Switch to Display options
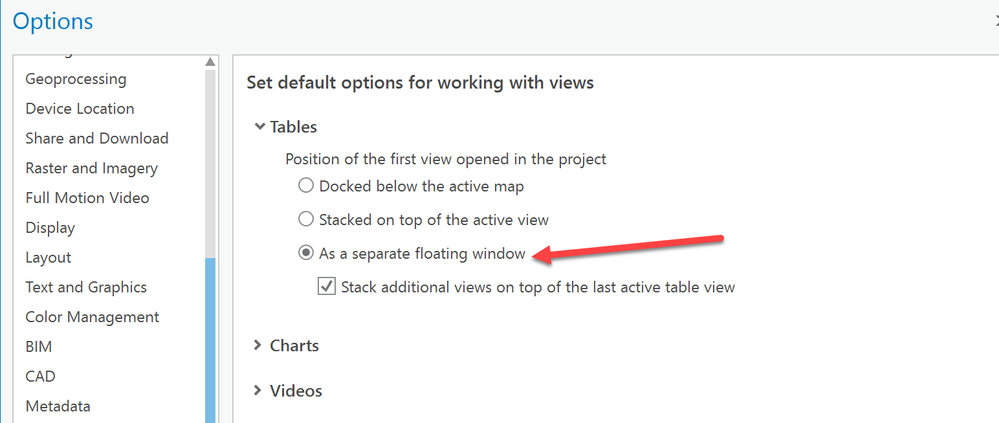999x423 pixels. click(x=50, y=228)
